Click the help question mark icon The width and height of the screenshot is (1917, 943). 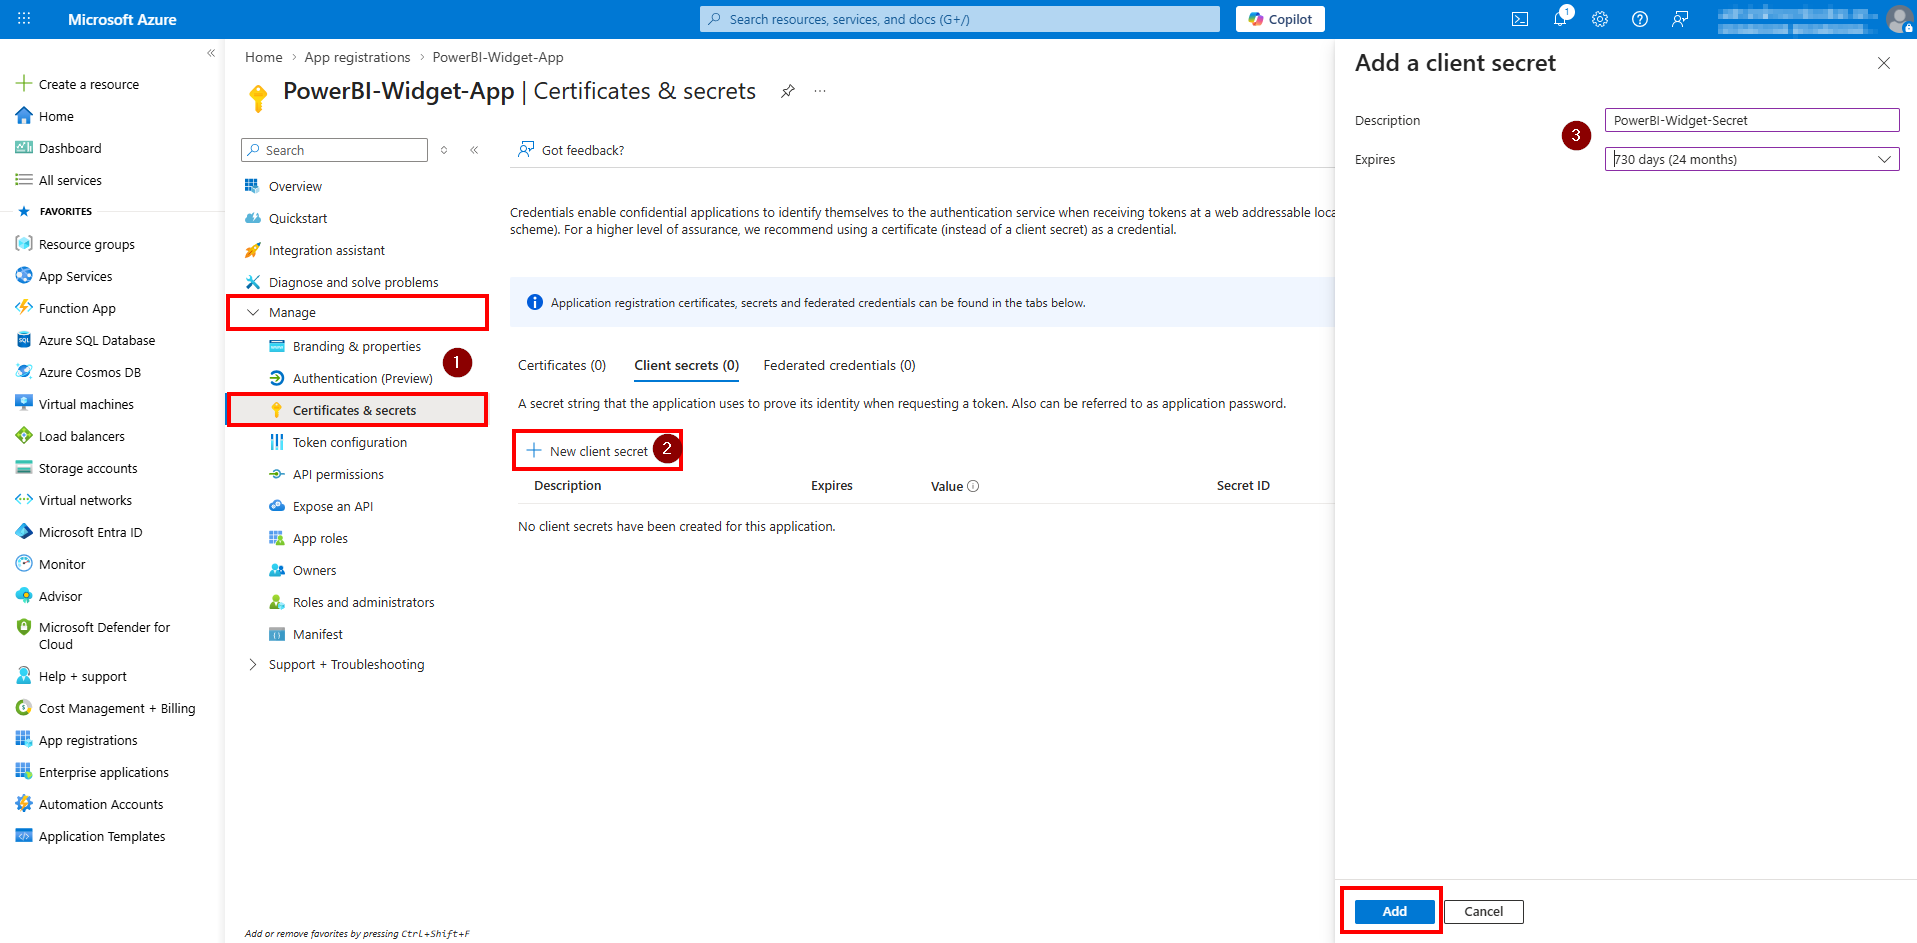coord(1640,19)
